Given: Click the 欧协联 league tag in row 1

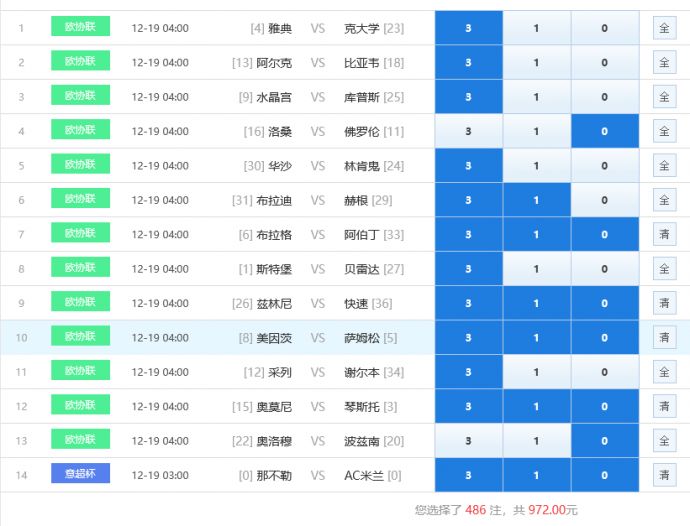Looking at the screenshot, I should coord(80,27).
